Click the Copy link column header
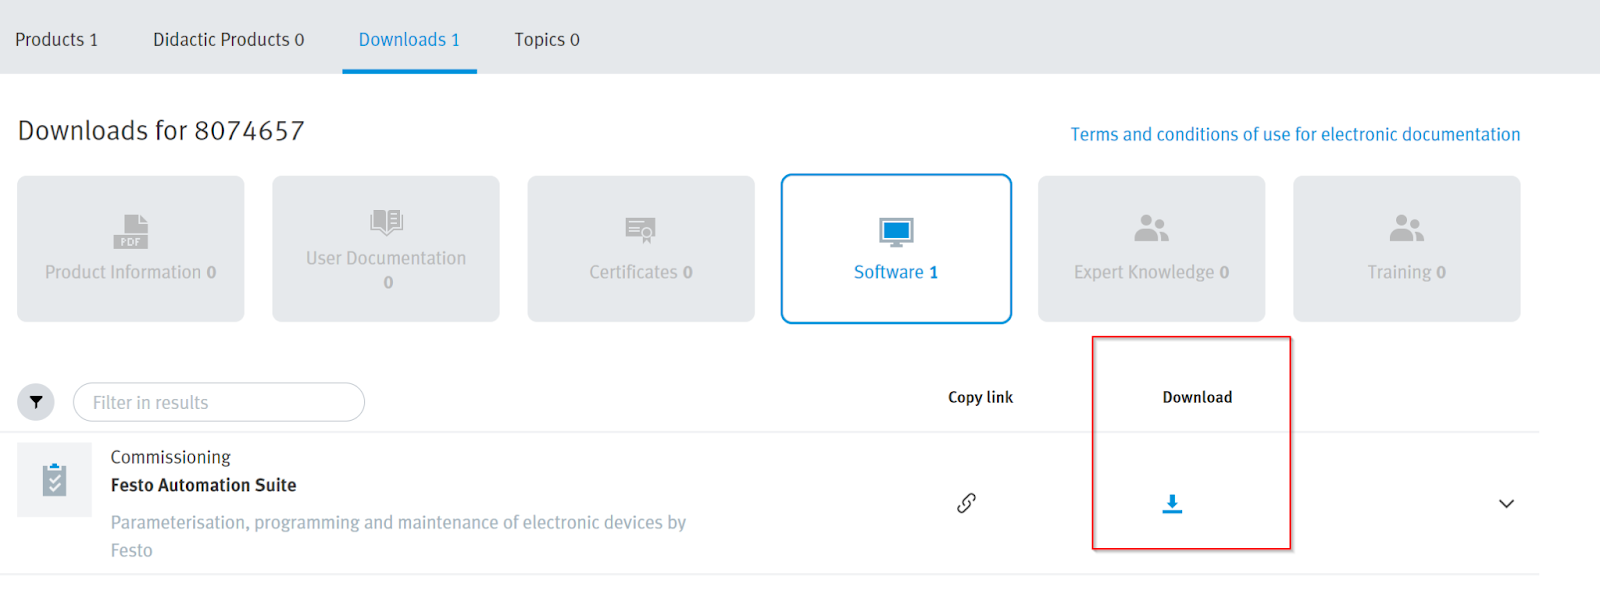1600x605 pixels. tap(980, 397)
